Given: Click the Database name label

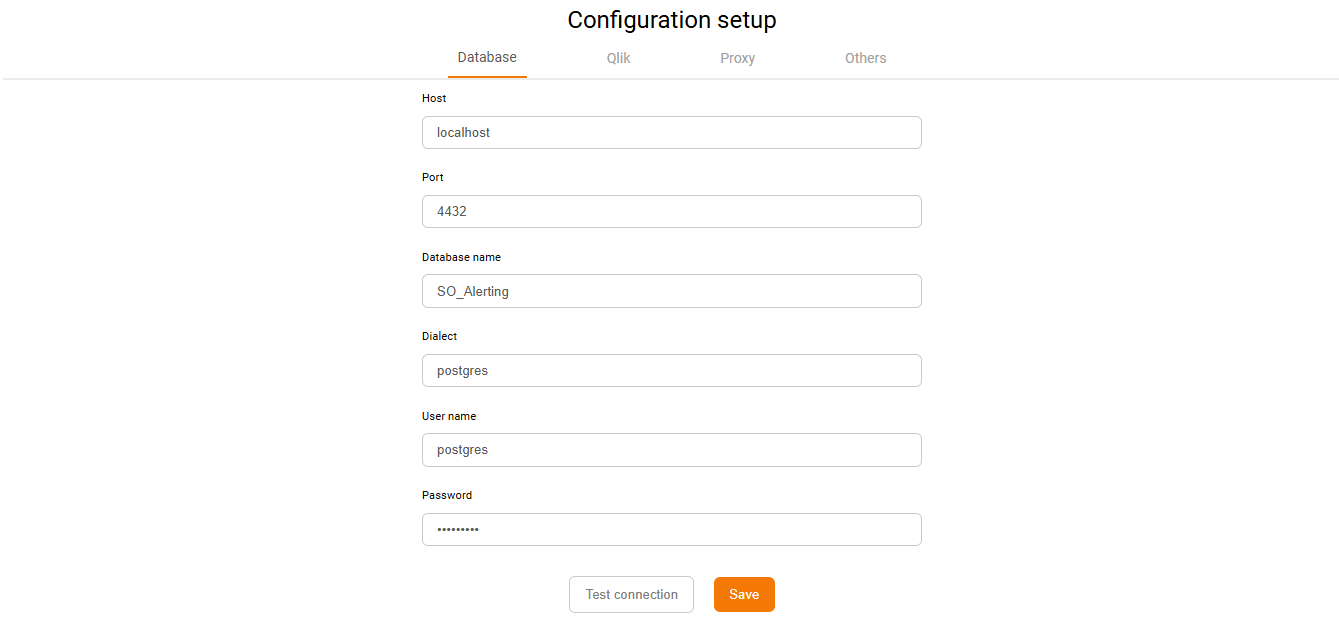Looking at the screenshot, I should [461, 257].
